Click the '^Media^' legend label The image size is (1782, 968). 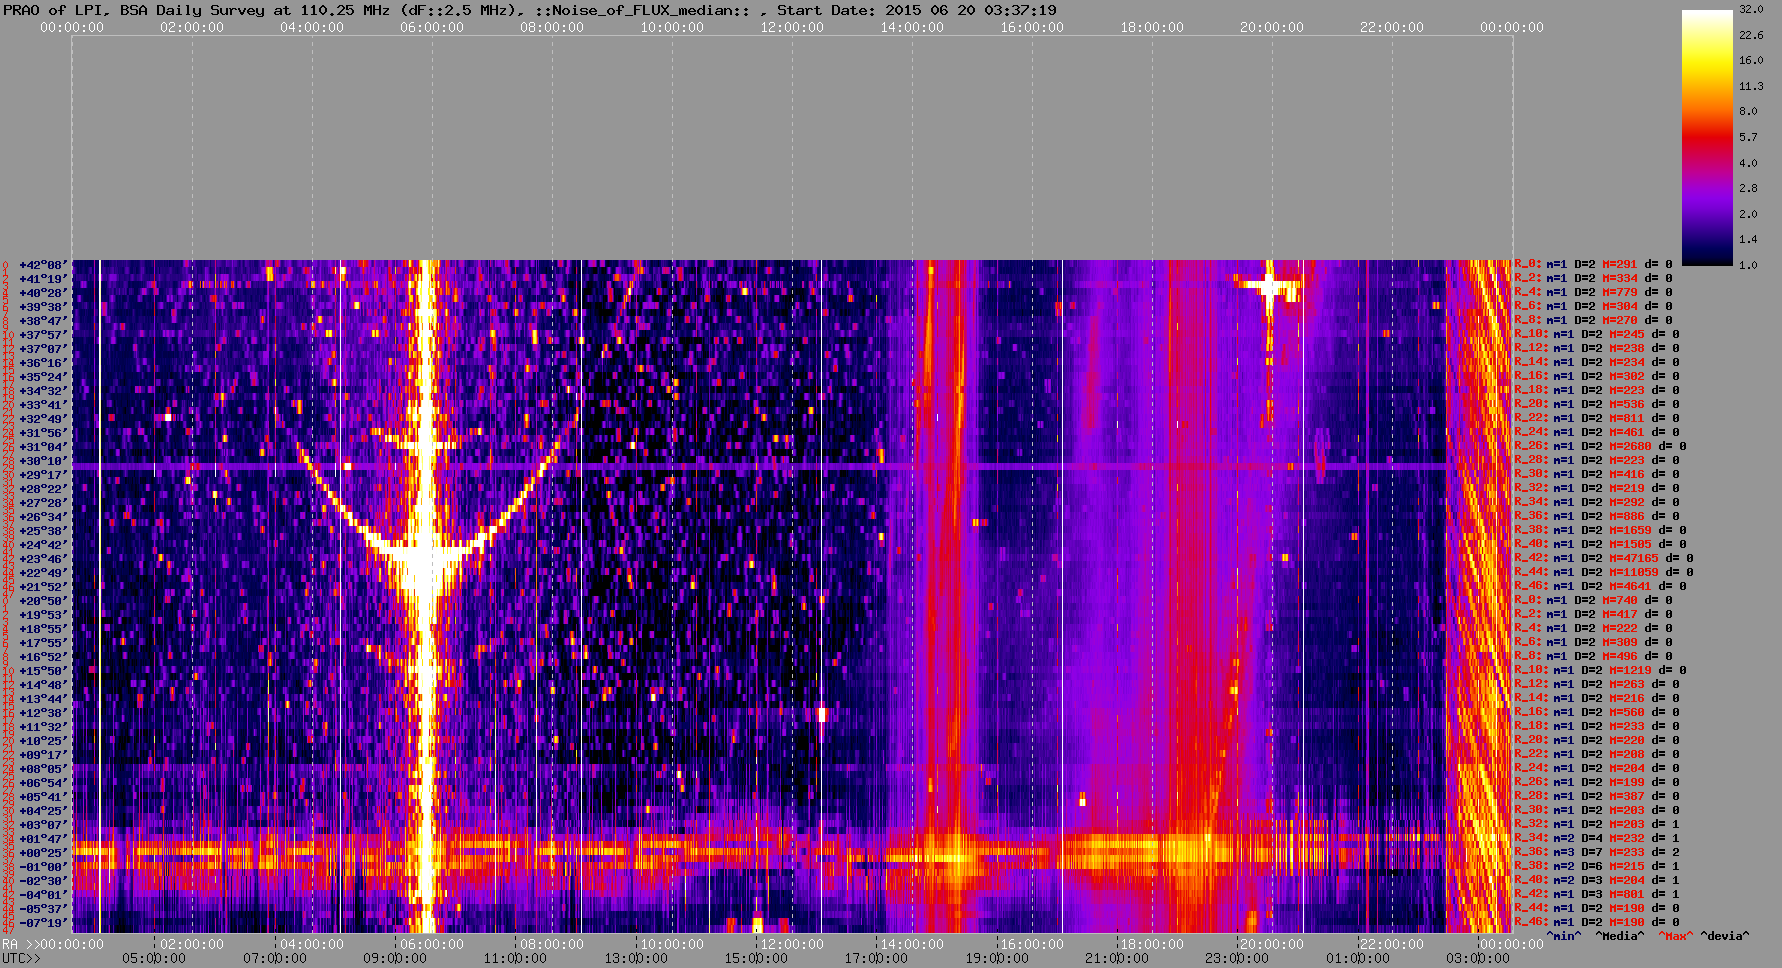coord(1619,936)
